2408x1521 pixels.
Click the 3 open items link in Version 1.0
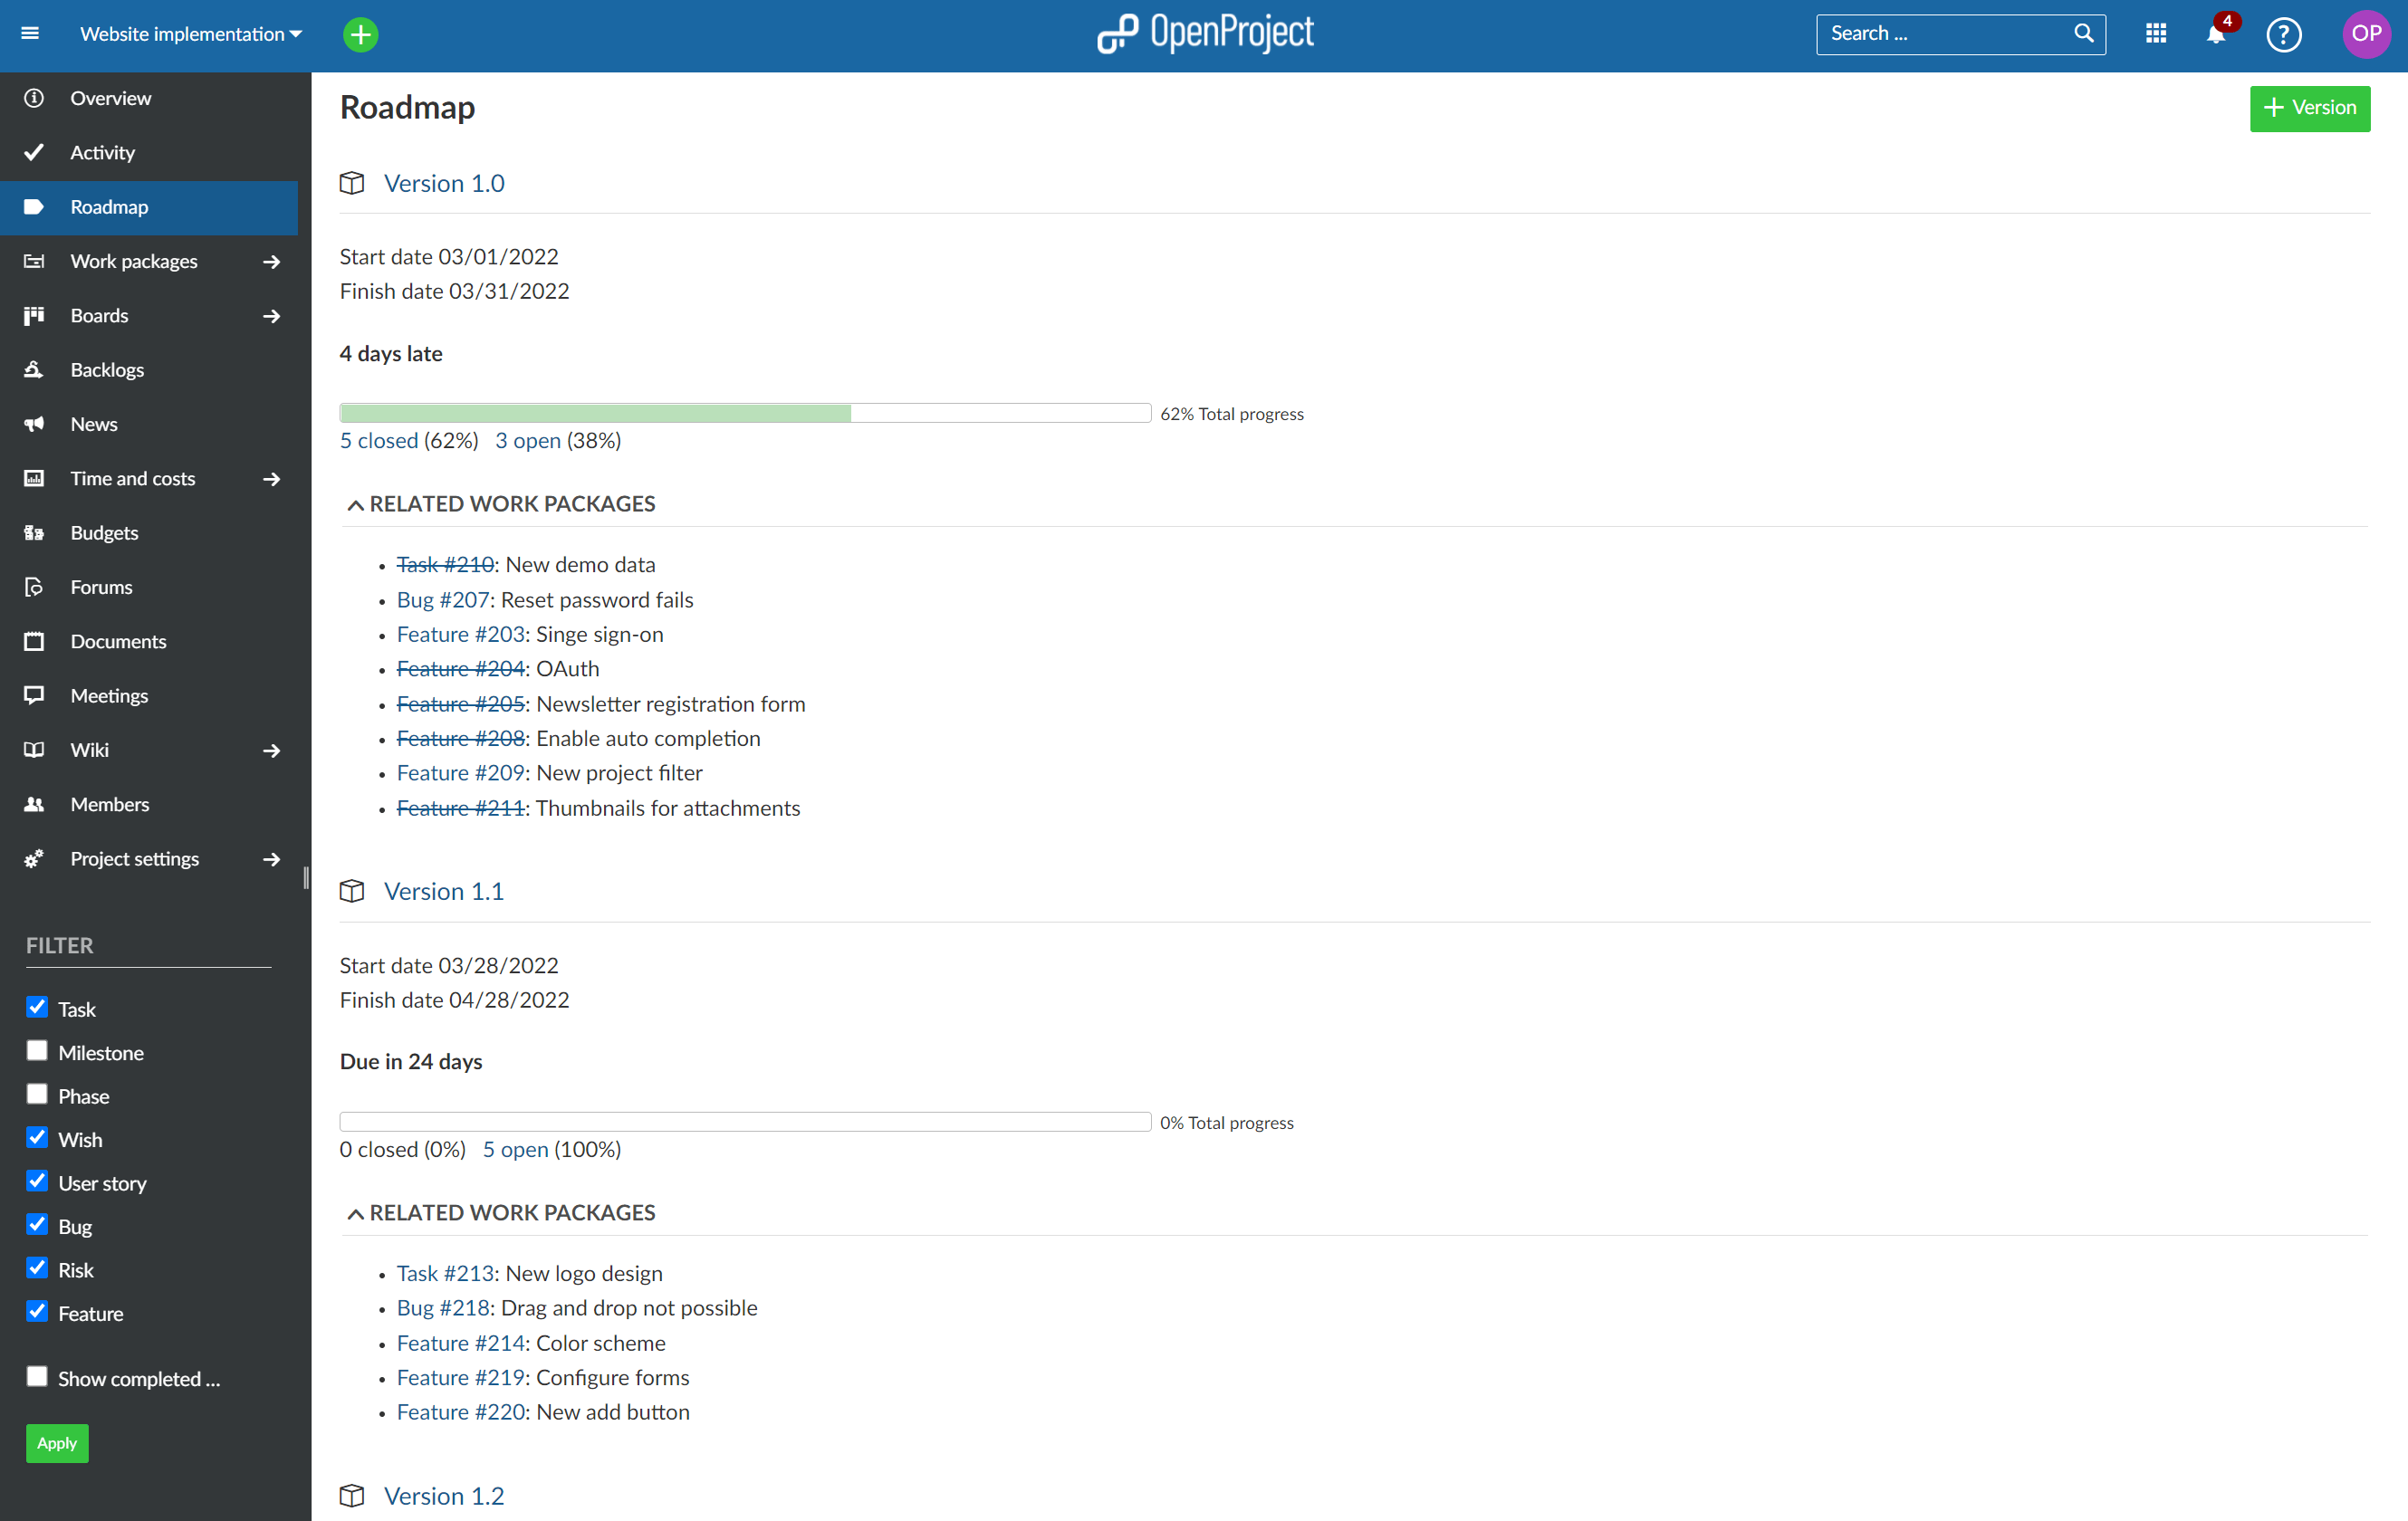[x=526, y=442]
